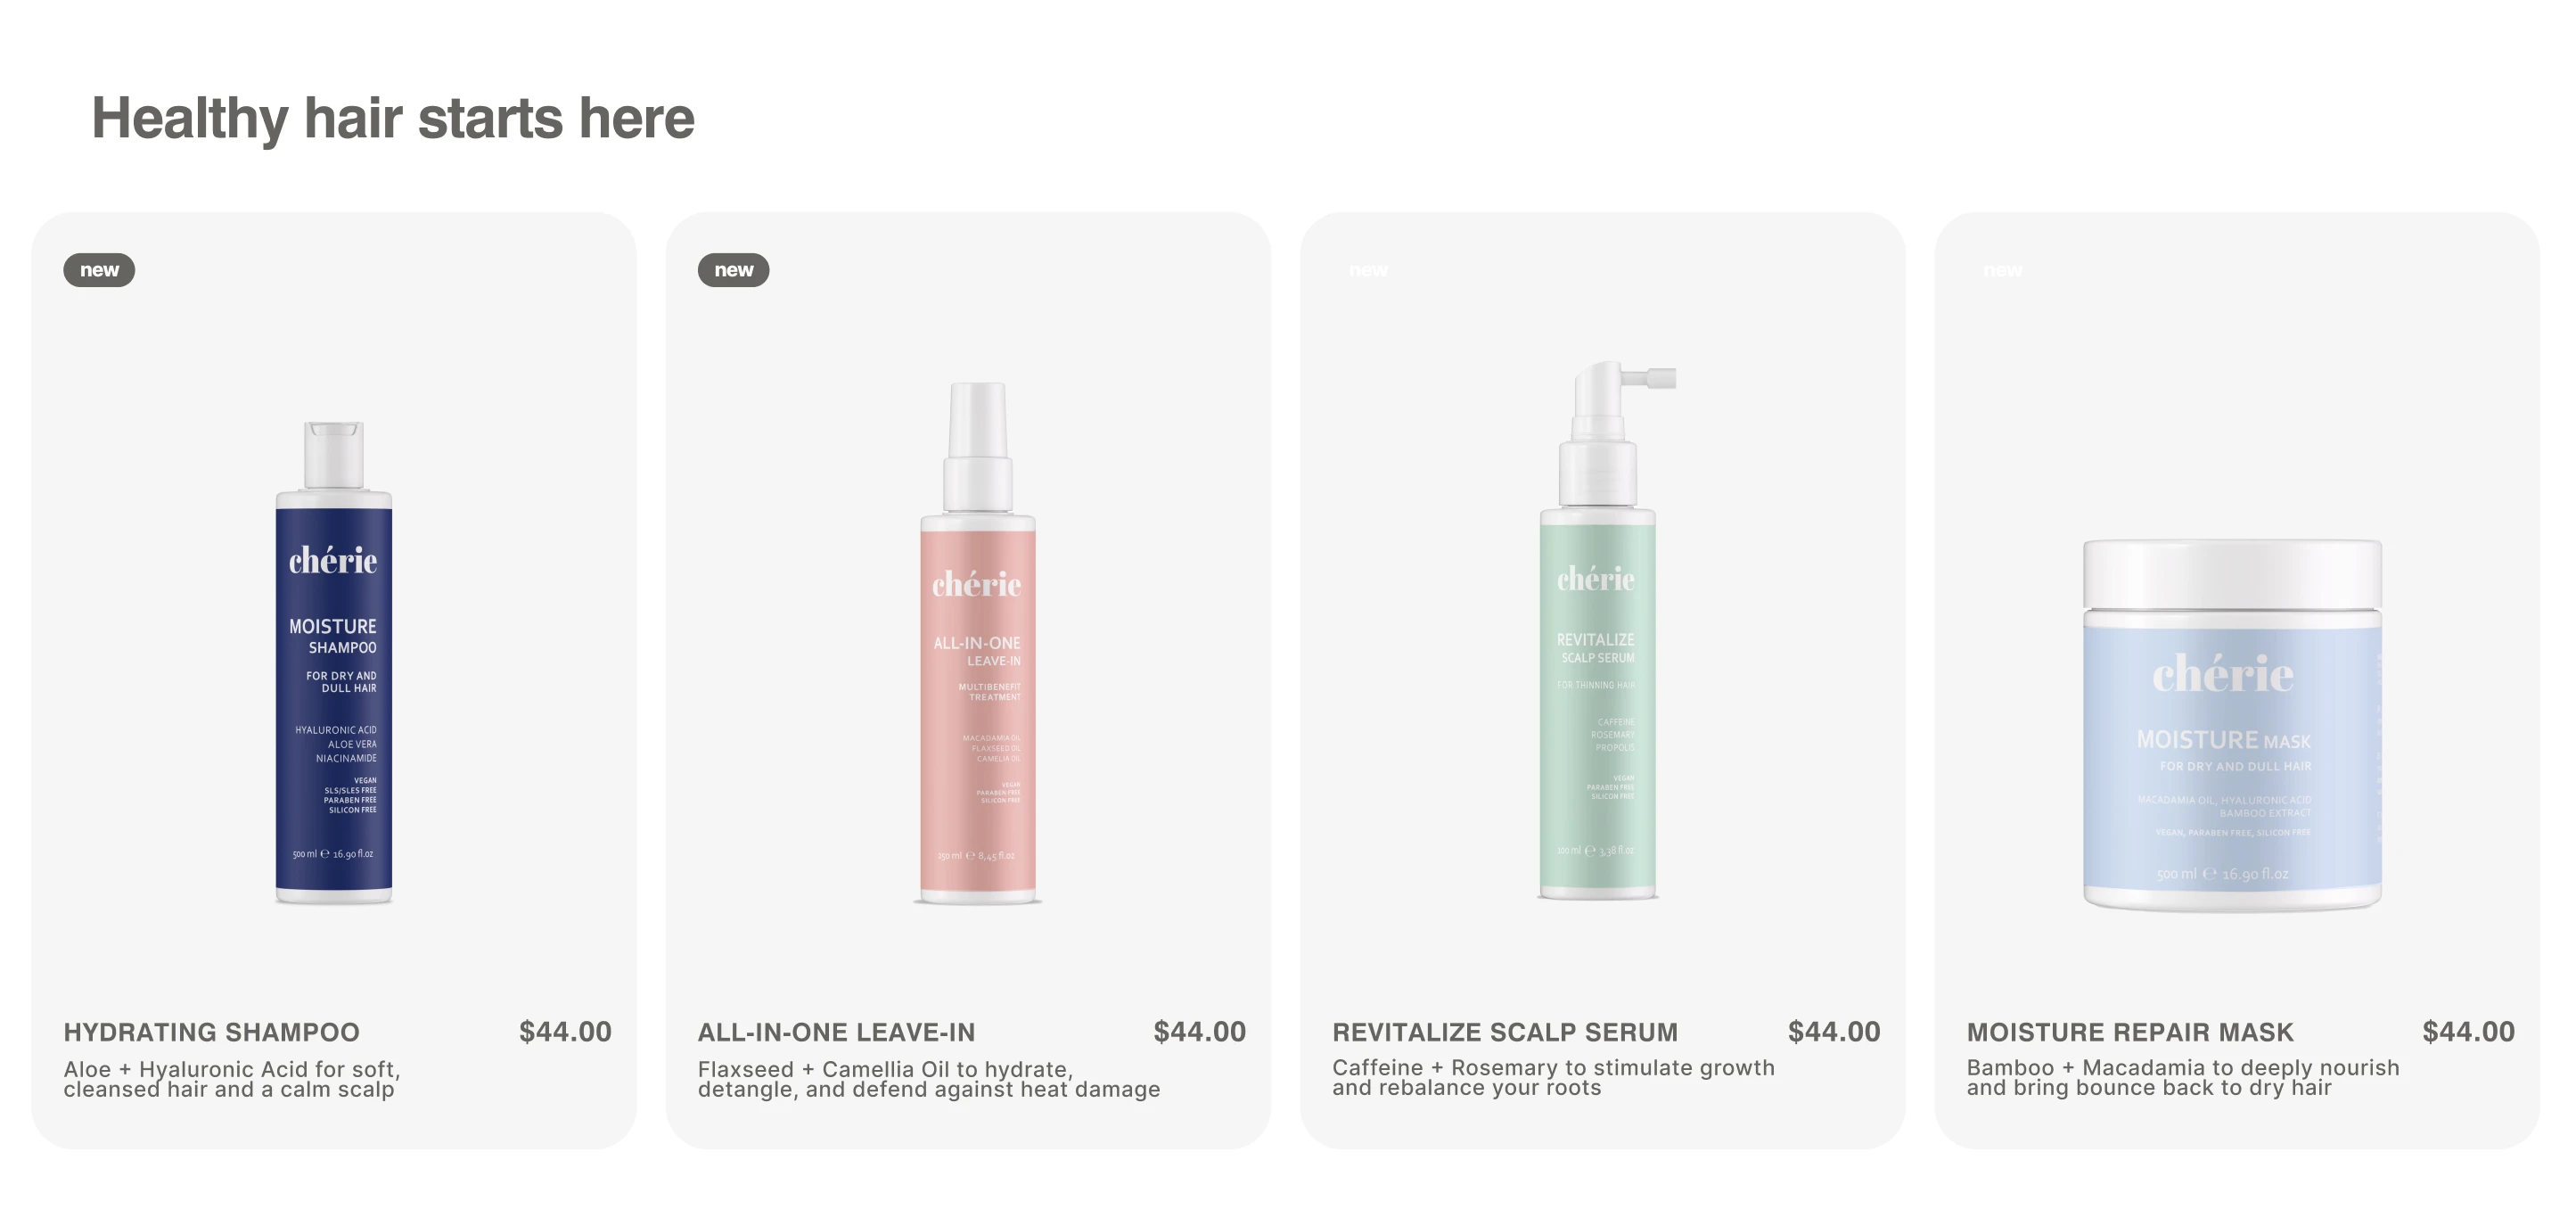Click the faded new badge on Mask card
Viewport: 2576px width, 1218px height.
(x=2002, y=270)
